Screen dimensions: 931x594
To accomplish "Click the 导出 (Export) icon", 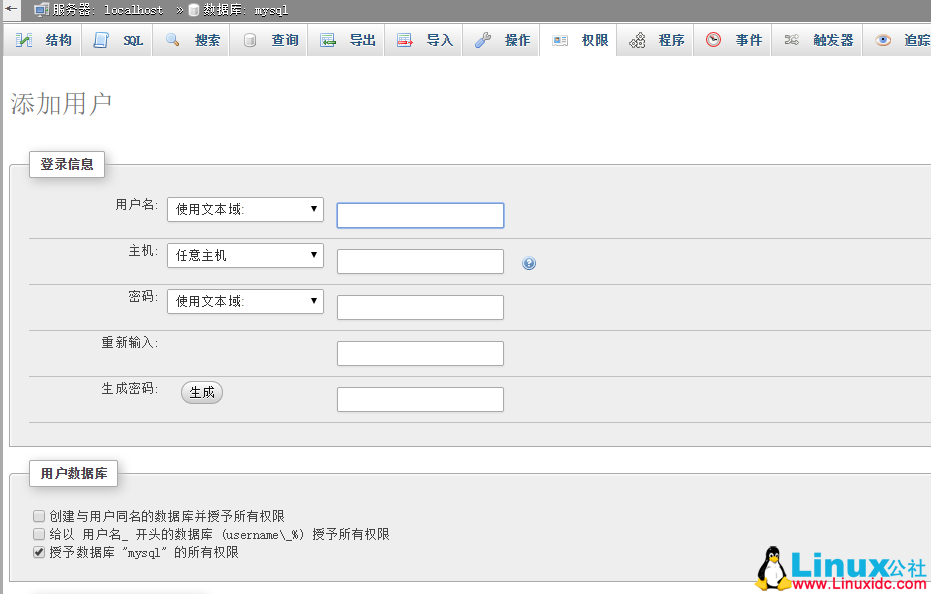I will pyautogui.click(x=328, y=41).
